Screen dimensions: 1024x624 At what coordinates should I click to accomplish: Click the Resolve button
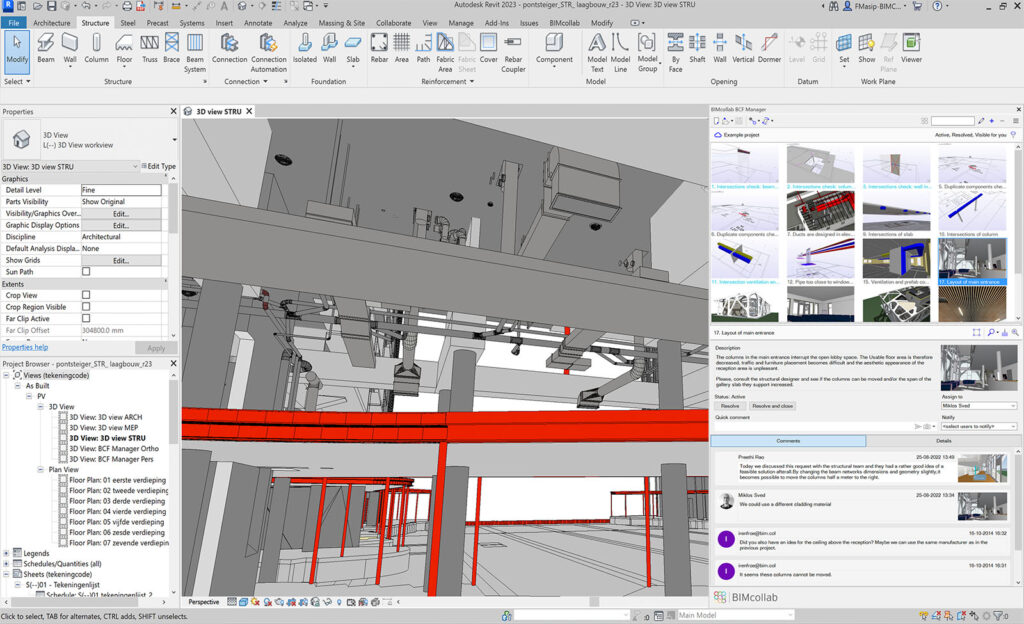pyautogui.click(x=729, y=406)
